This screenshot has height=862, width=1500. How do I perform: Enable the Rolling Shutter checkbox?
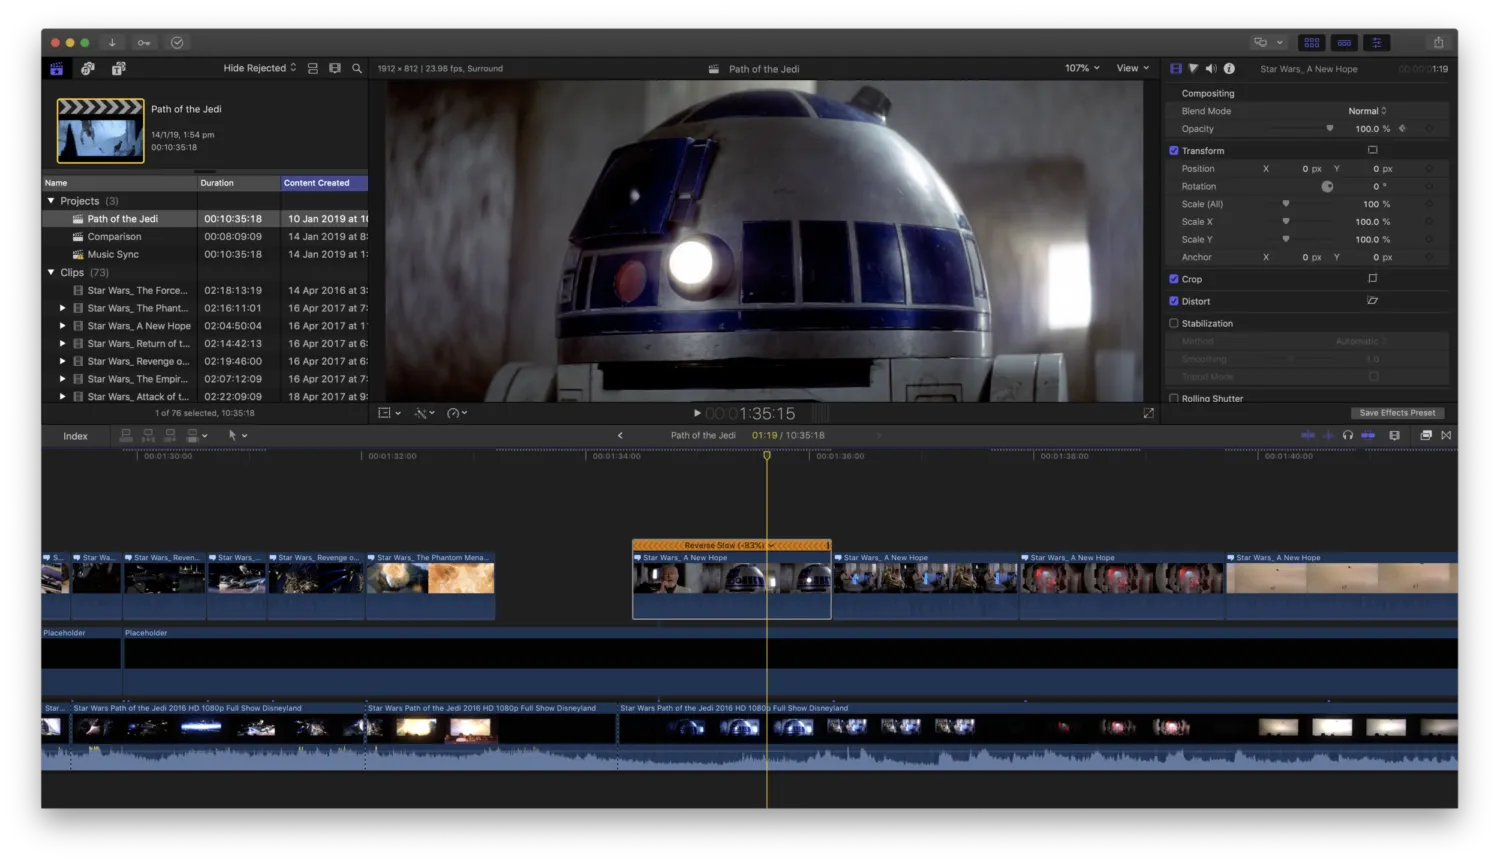coord(1174,398)
